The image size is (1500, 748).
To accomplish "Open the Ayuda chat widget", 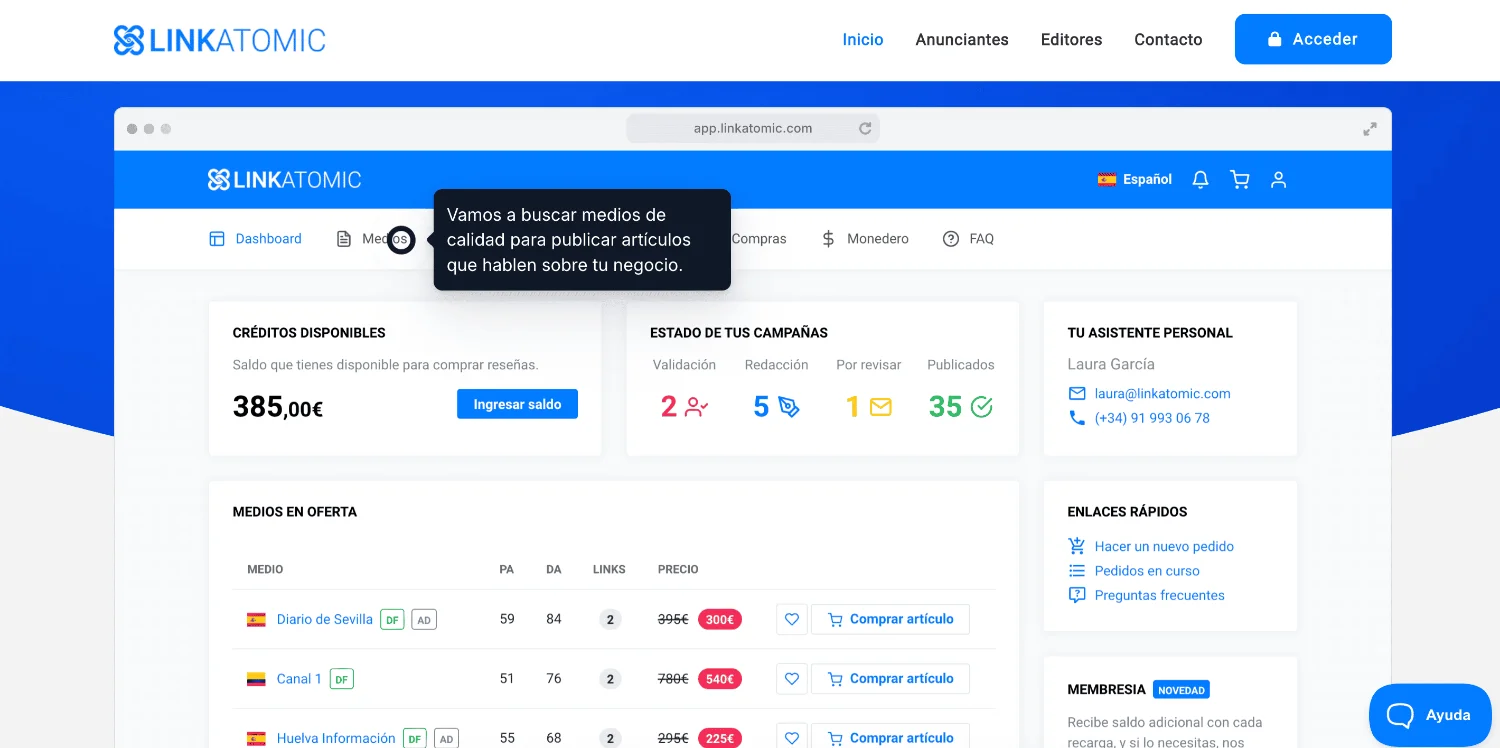I will [x=1430, y=715].
